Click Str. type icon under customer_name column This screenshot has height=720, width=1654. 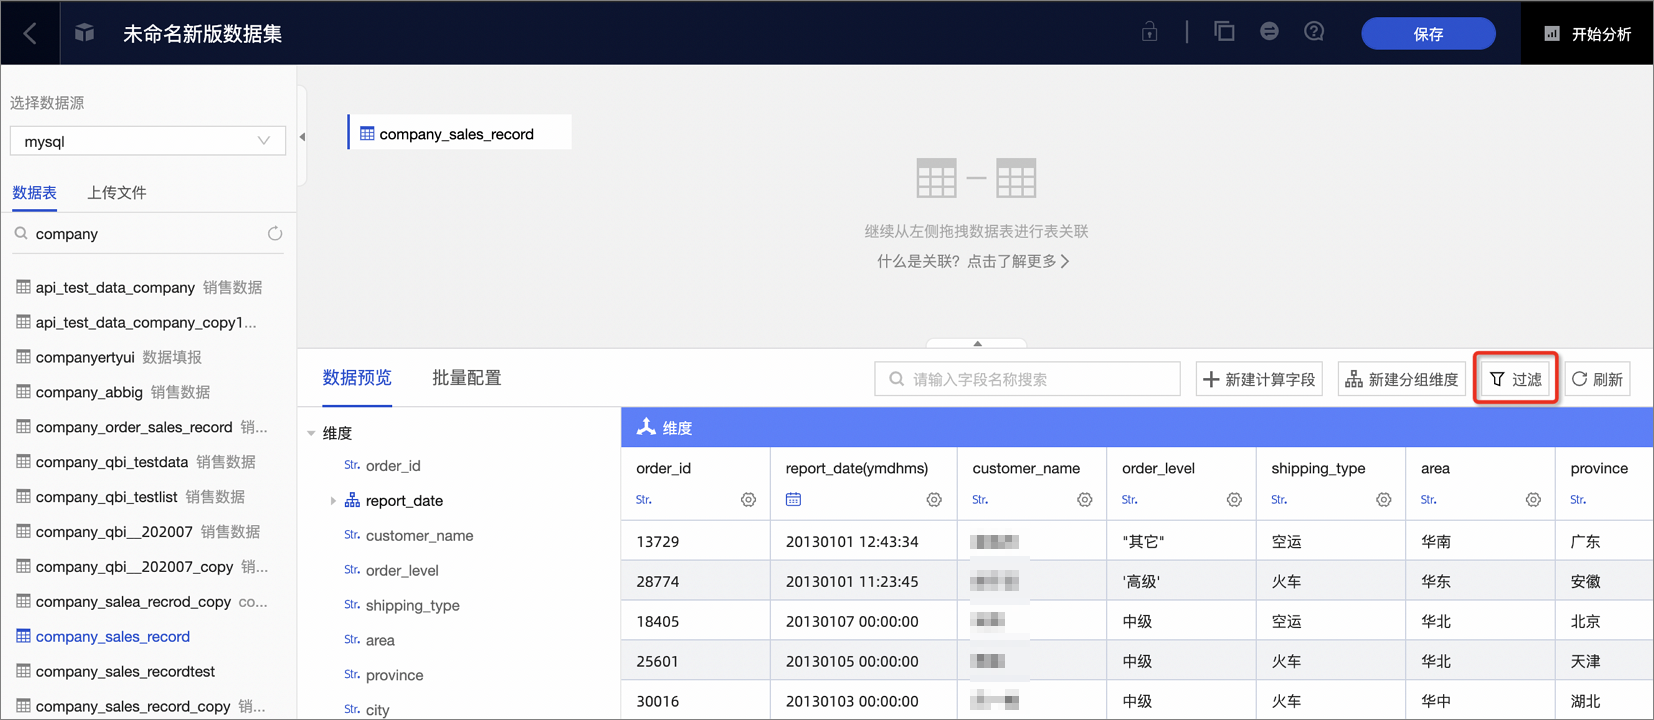click(980, 500)
